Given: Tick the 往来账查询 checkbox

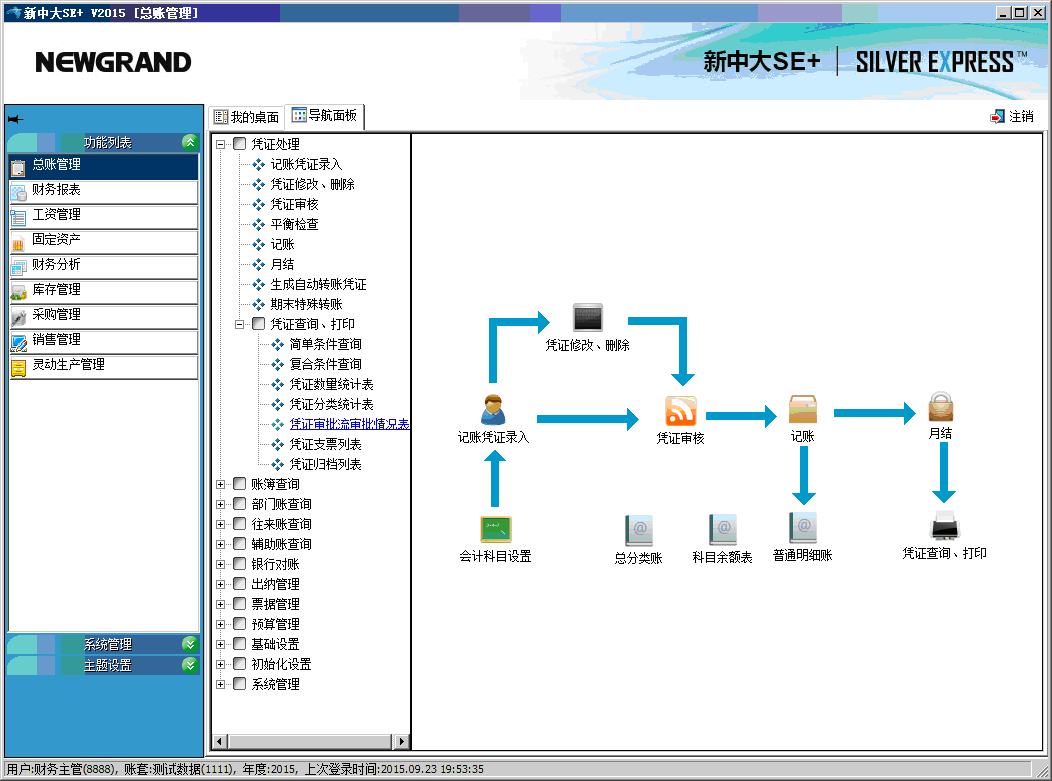Looking at the screenshot, I should 240,524.
